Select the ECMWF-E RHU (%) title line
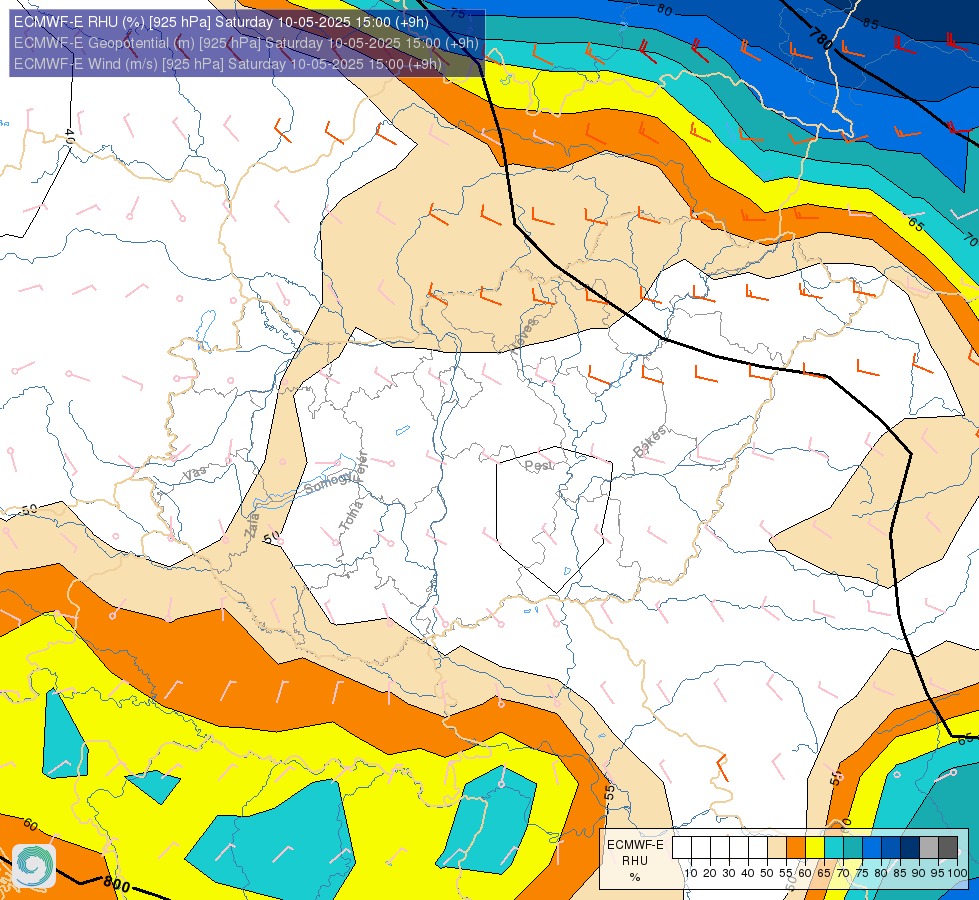979x900 pixels. (x=221, y=22)
